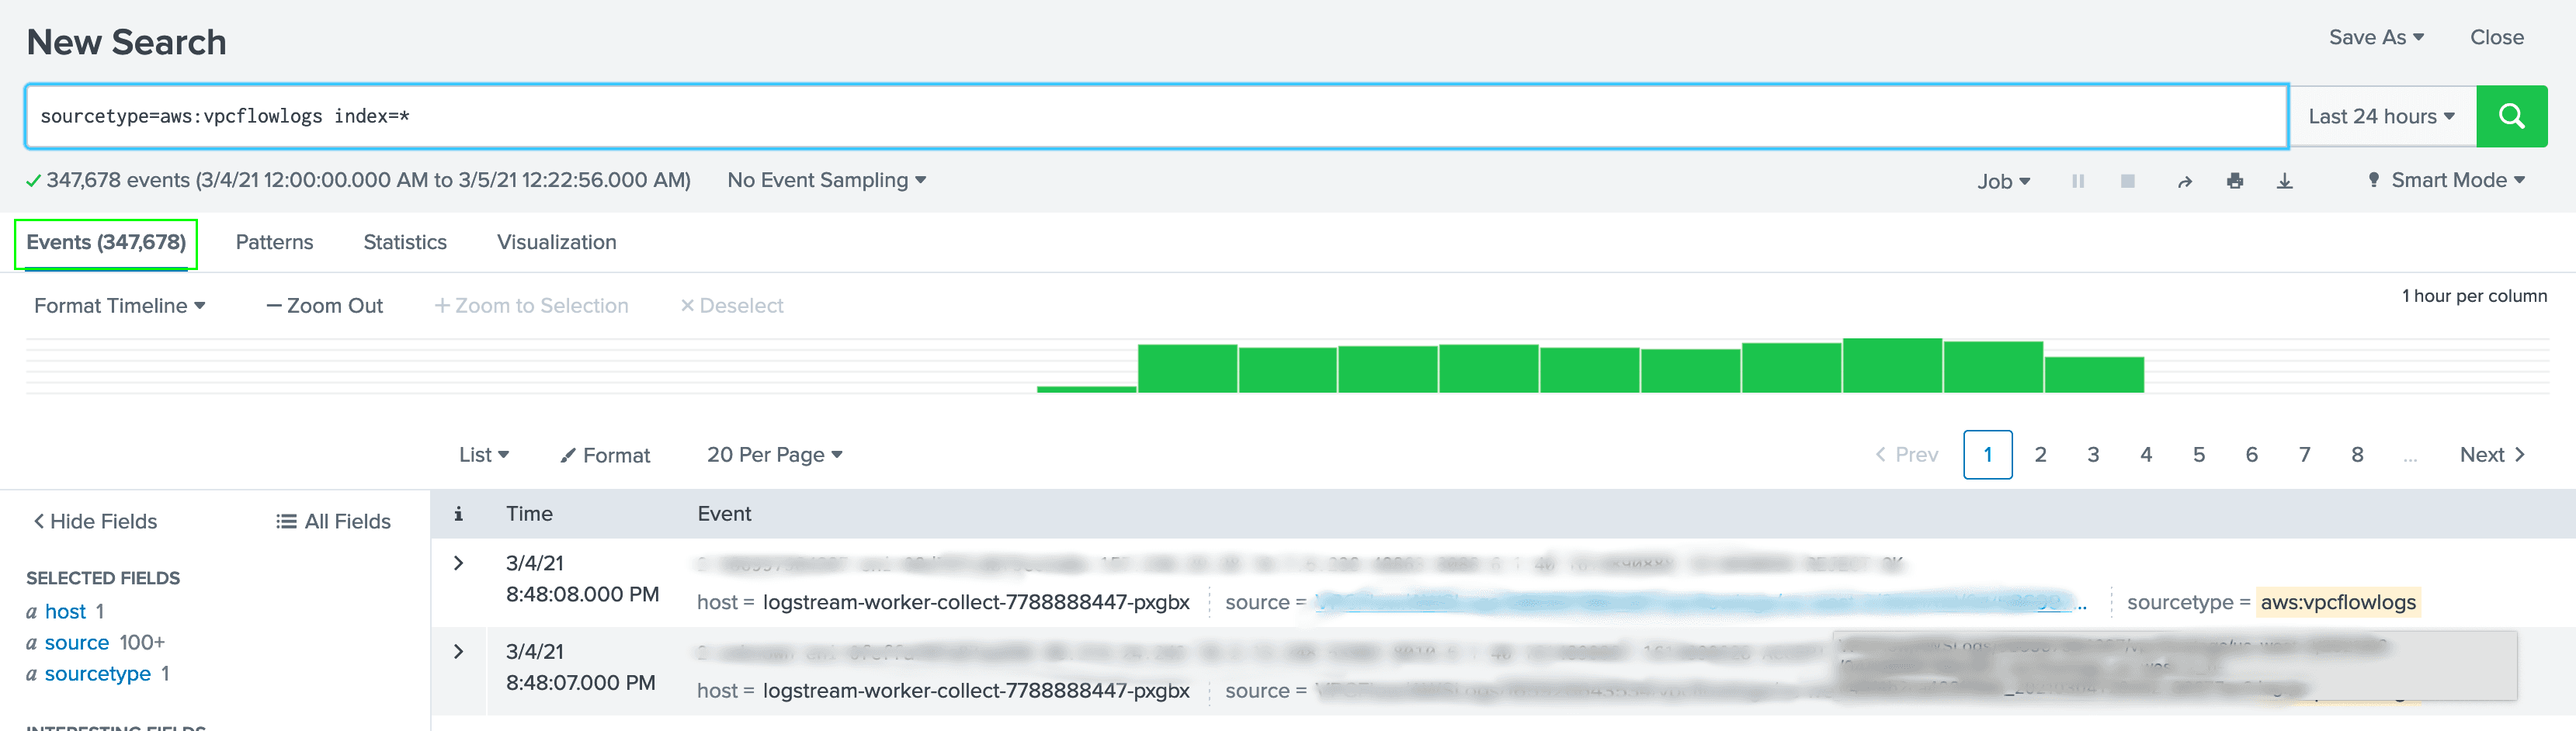This screenshot has width=2576, height=731.
Task: Hide the fields sidebar
Action: point(95,521)
